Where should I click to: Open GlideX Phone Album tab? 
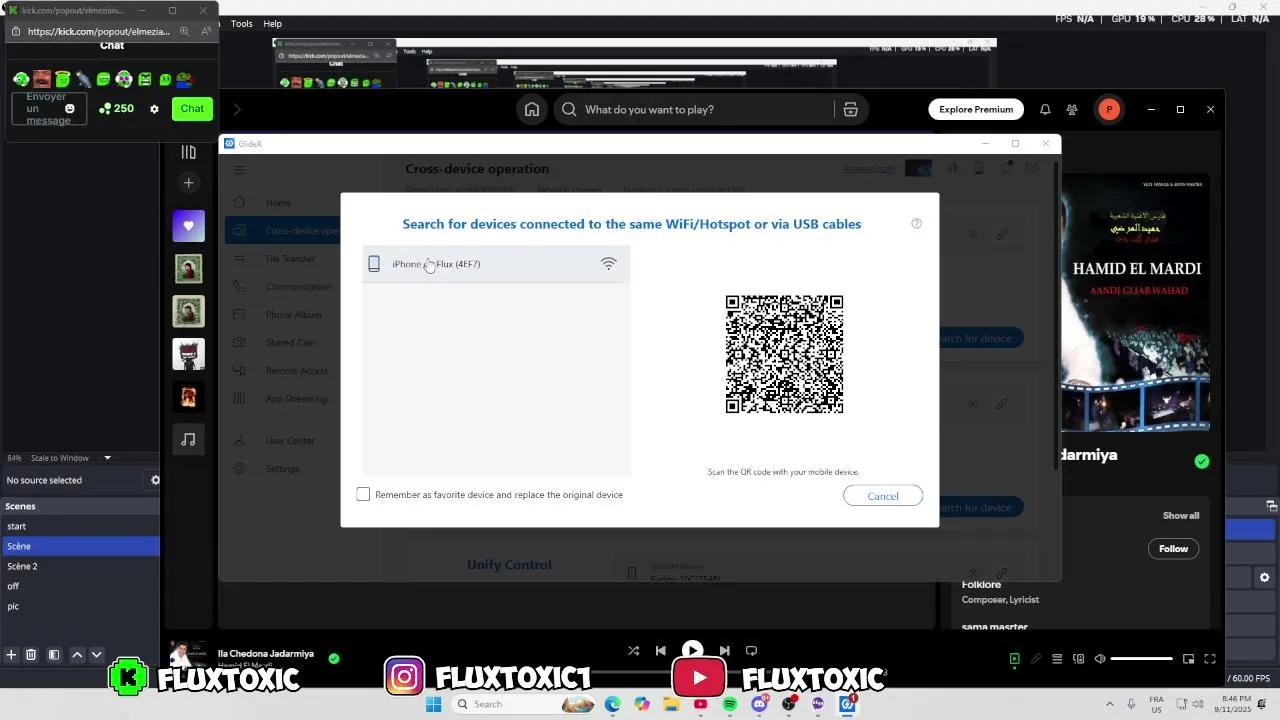293,315
